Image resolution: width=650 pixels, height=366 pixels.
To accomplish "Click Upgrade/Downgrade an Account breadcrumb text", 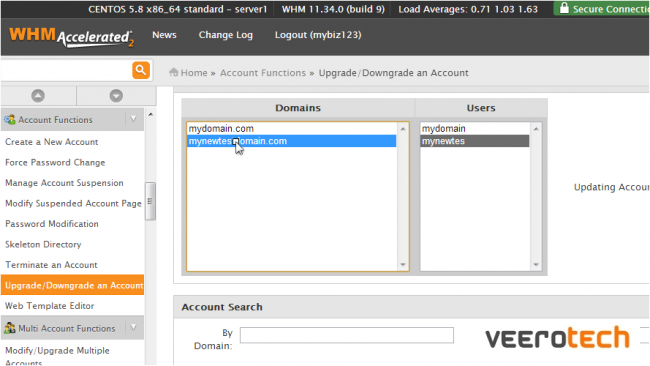I will click(393, 73).
